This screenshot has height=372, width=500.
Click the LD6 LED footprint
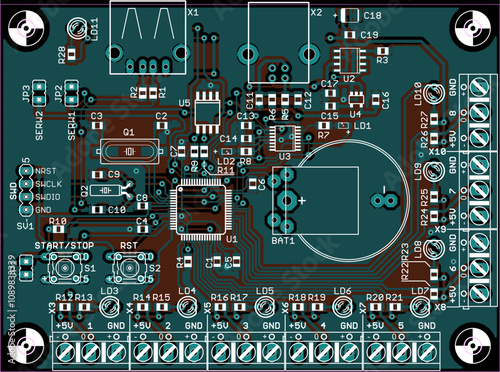[x=342, y=306]
